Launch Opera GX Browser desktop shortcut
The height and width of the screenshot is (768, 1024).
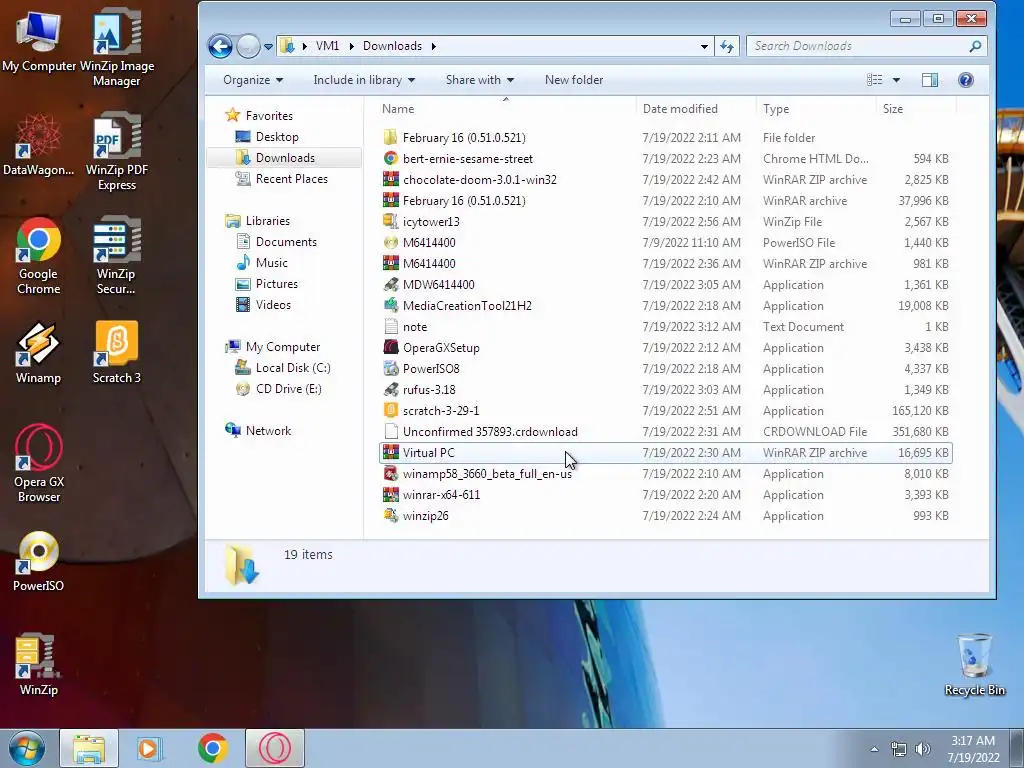pos(39,464)
